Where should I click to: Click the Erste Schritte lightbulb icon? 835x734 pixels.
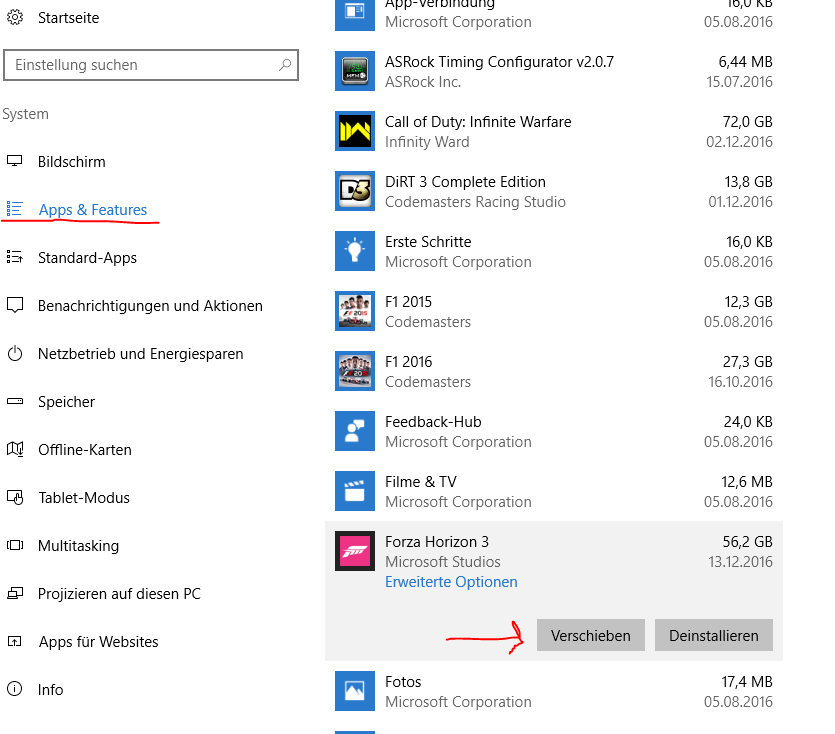355,251
